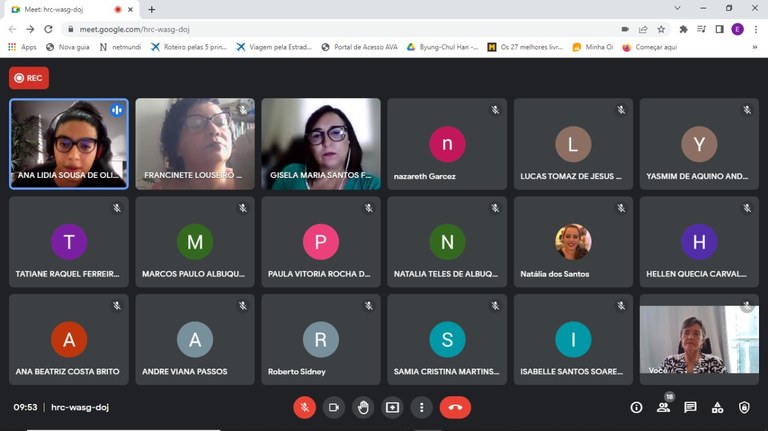Toggle the camera on or off
768x431 pixels.
[x=334, y=407]
